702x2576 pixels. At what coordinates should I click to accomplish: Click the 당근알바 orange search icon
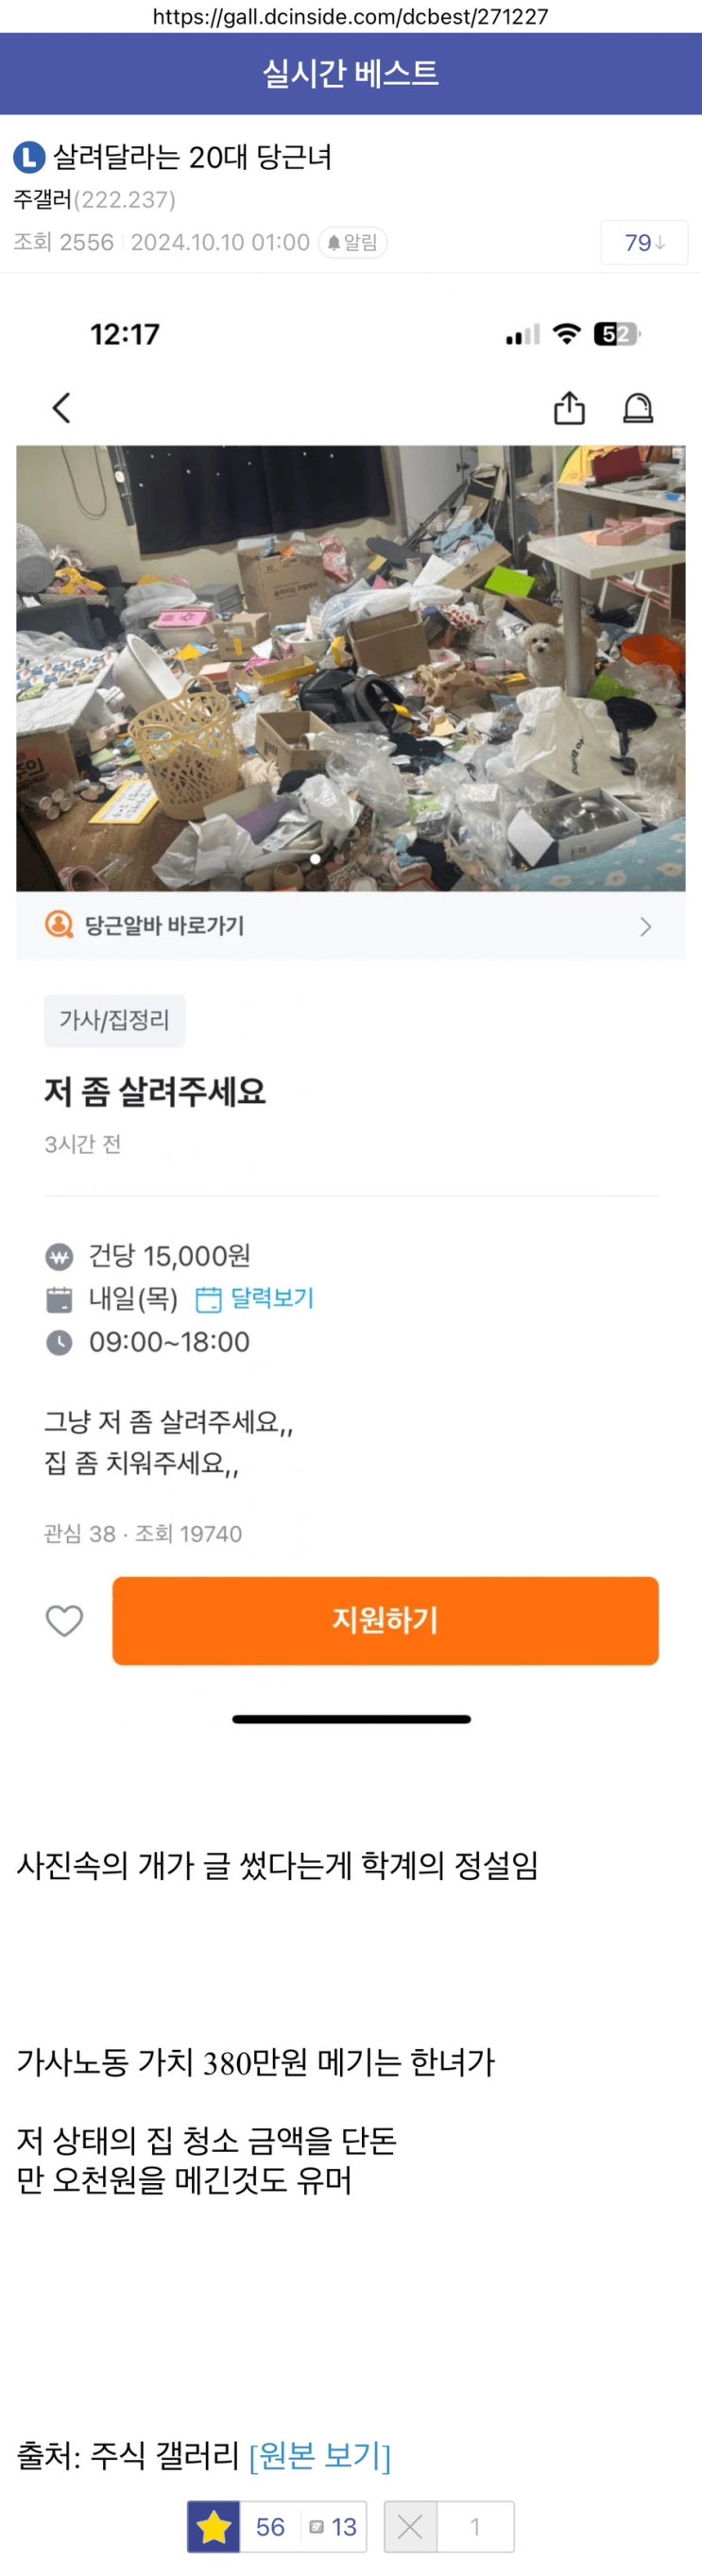(x=59, y=925)
